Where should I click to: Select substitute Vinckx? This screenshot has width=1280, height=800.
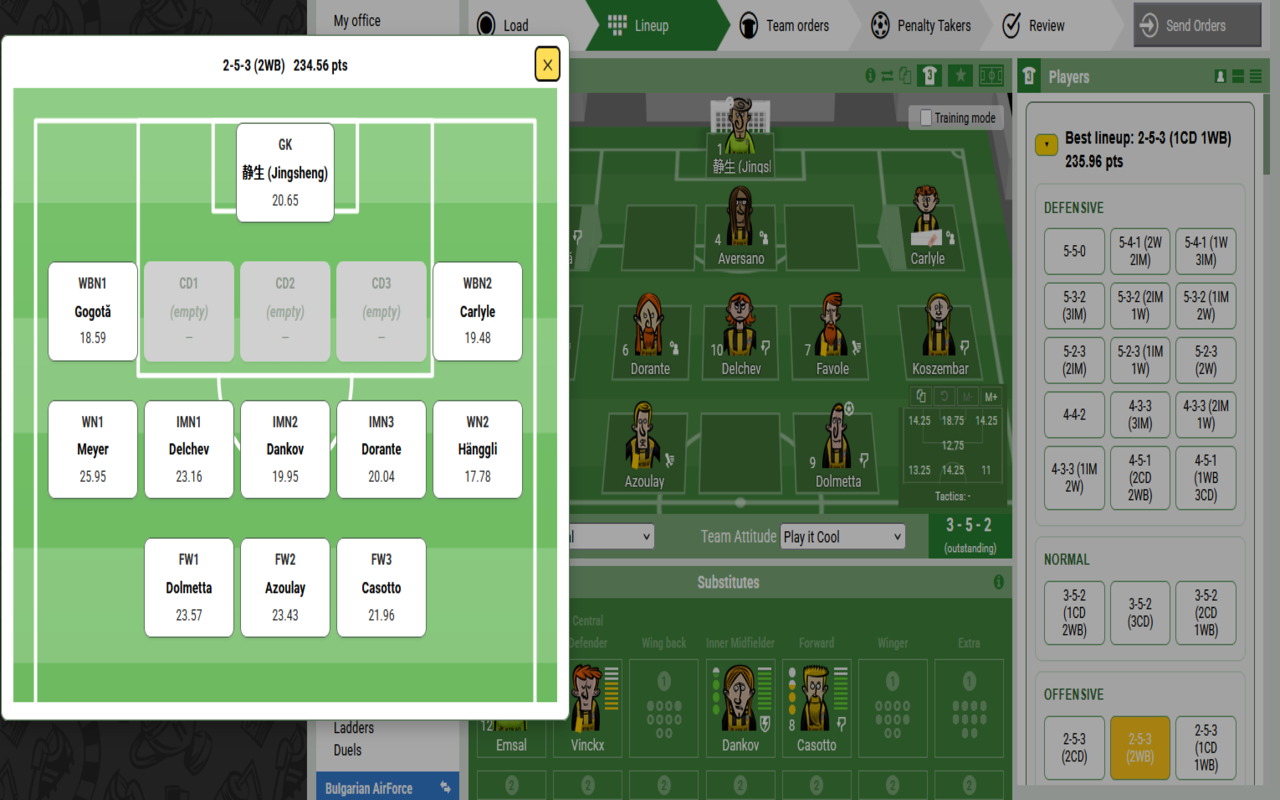click(x=588, y=706)
